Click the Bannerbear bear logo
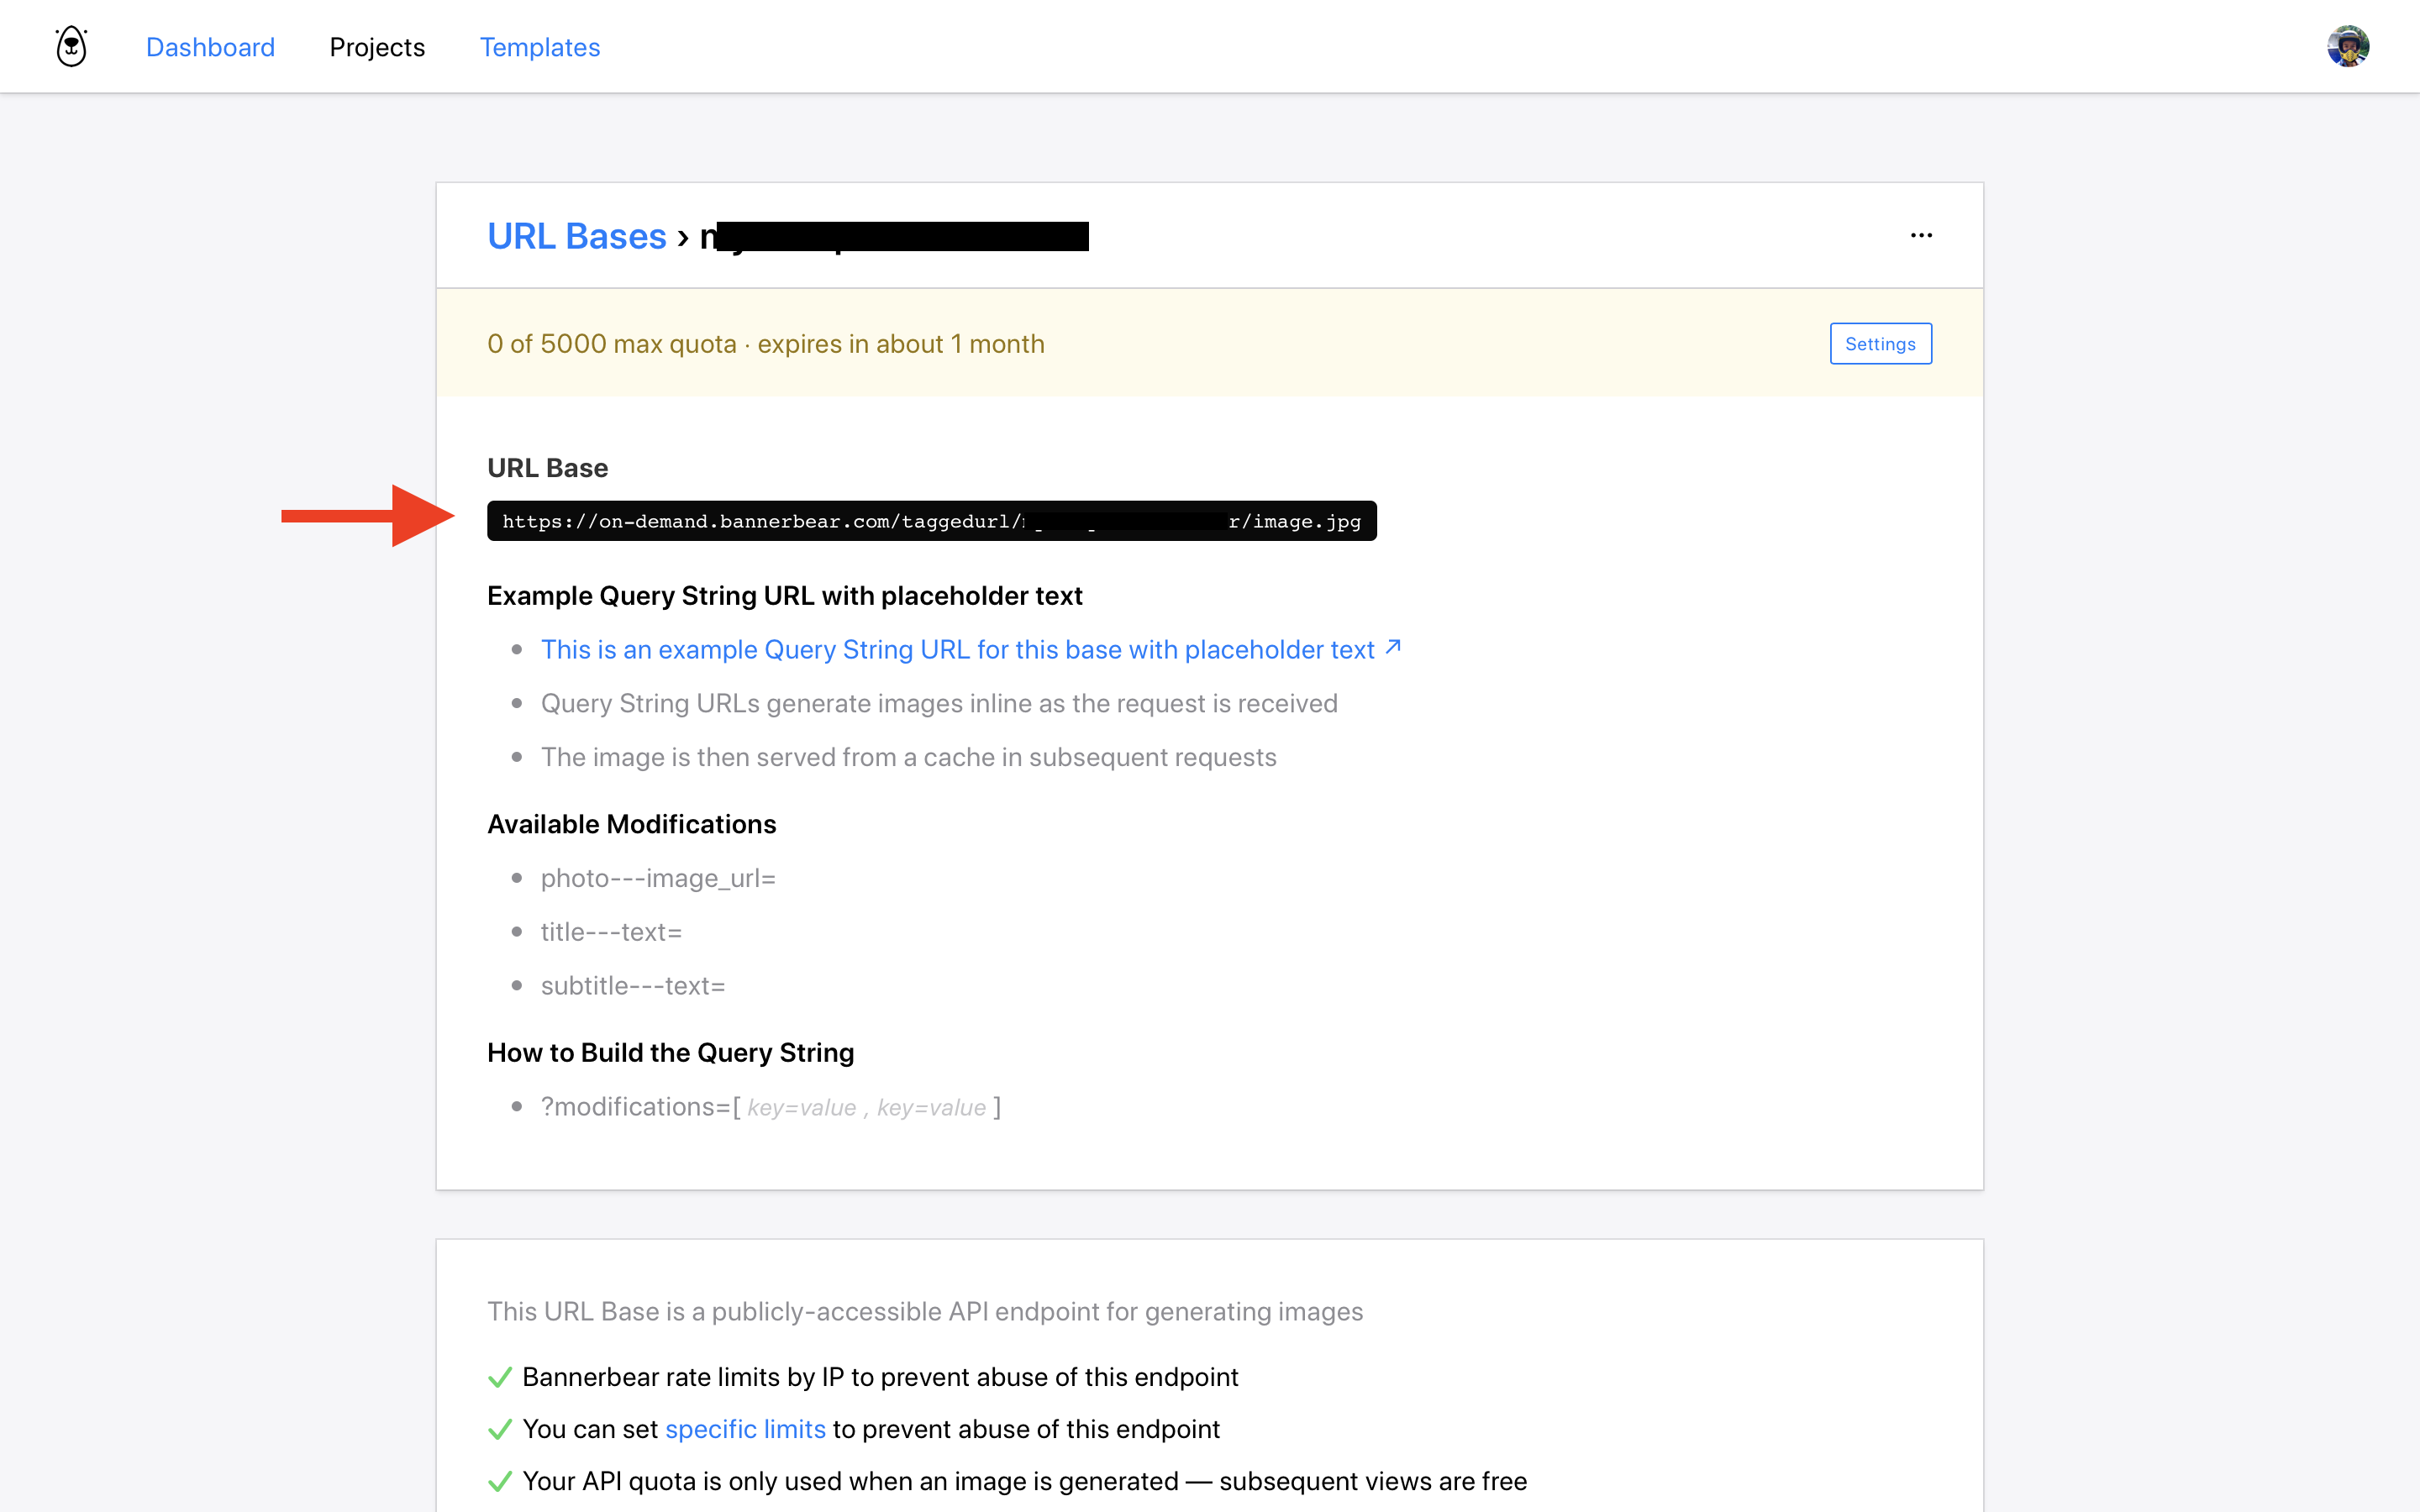 pos(71,46)
